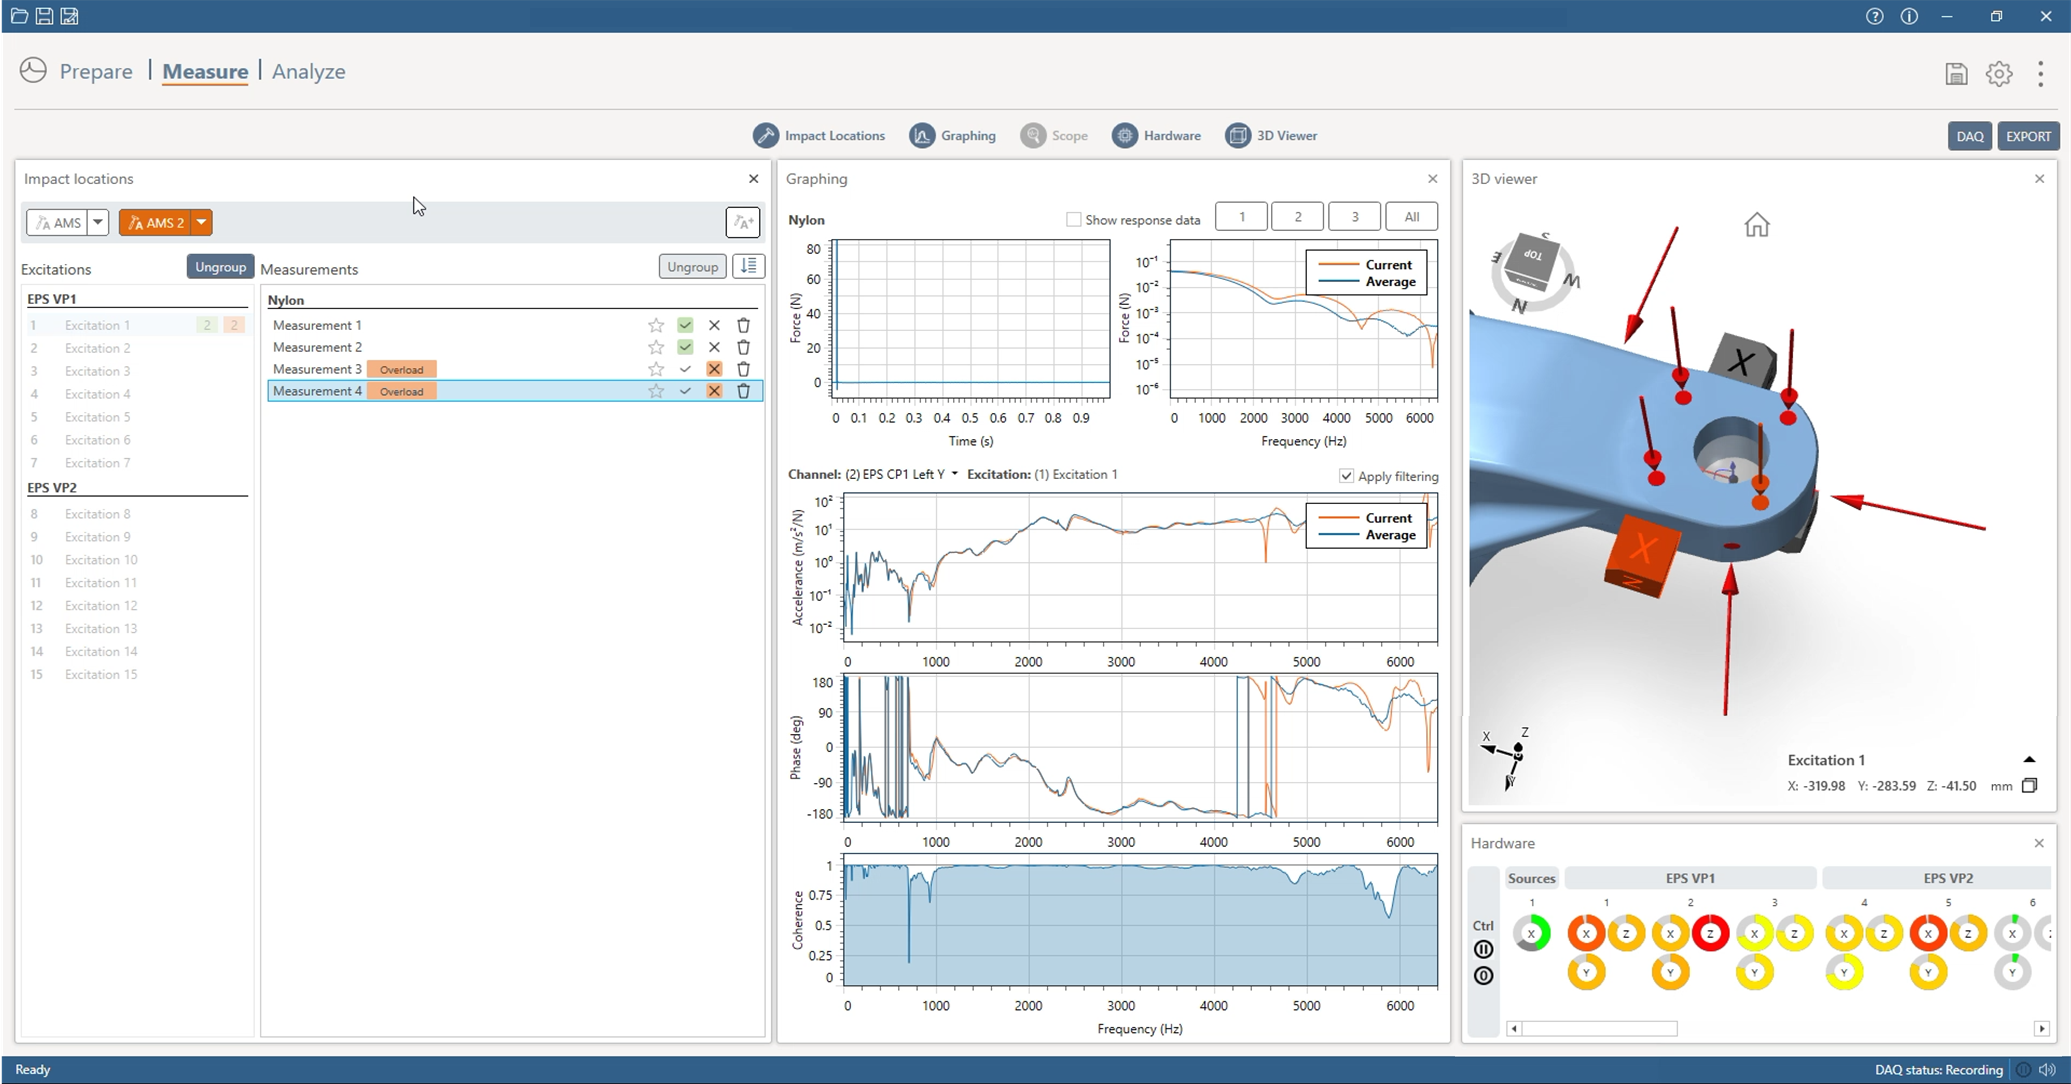The width and height of the screenshot is (2071, 1084).
Task: Delete Measurement 3 with trash icon
Action: point(743,369)
